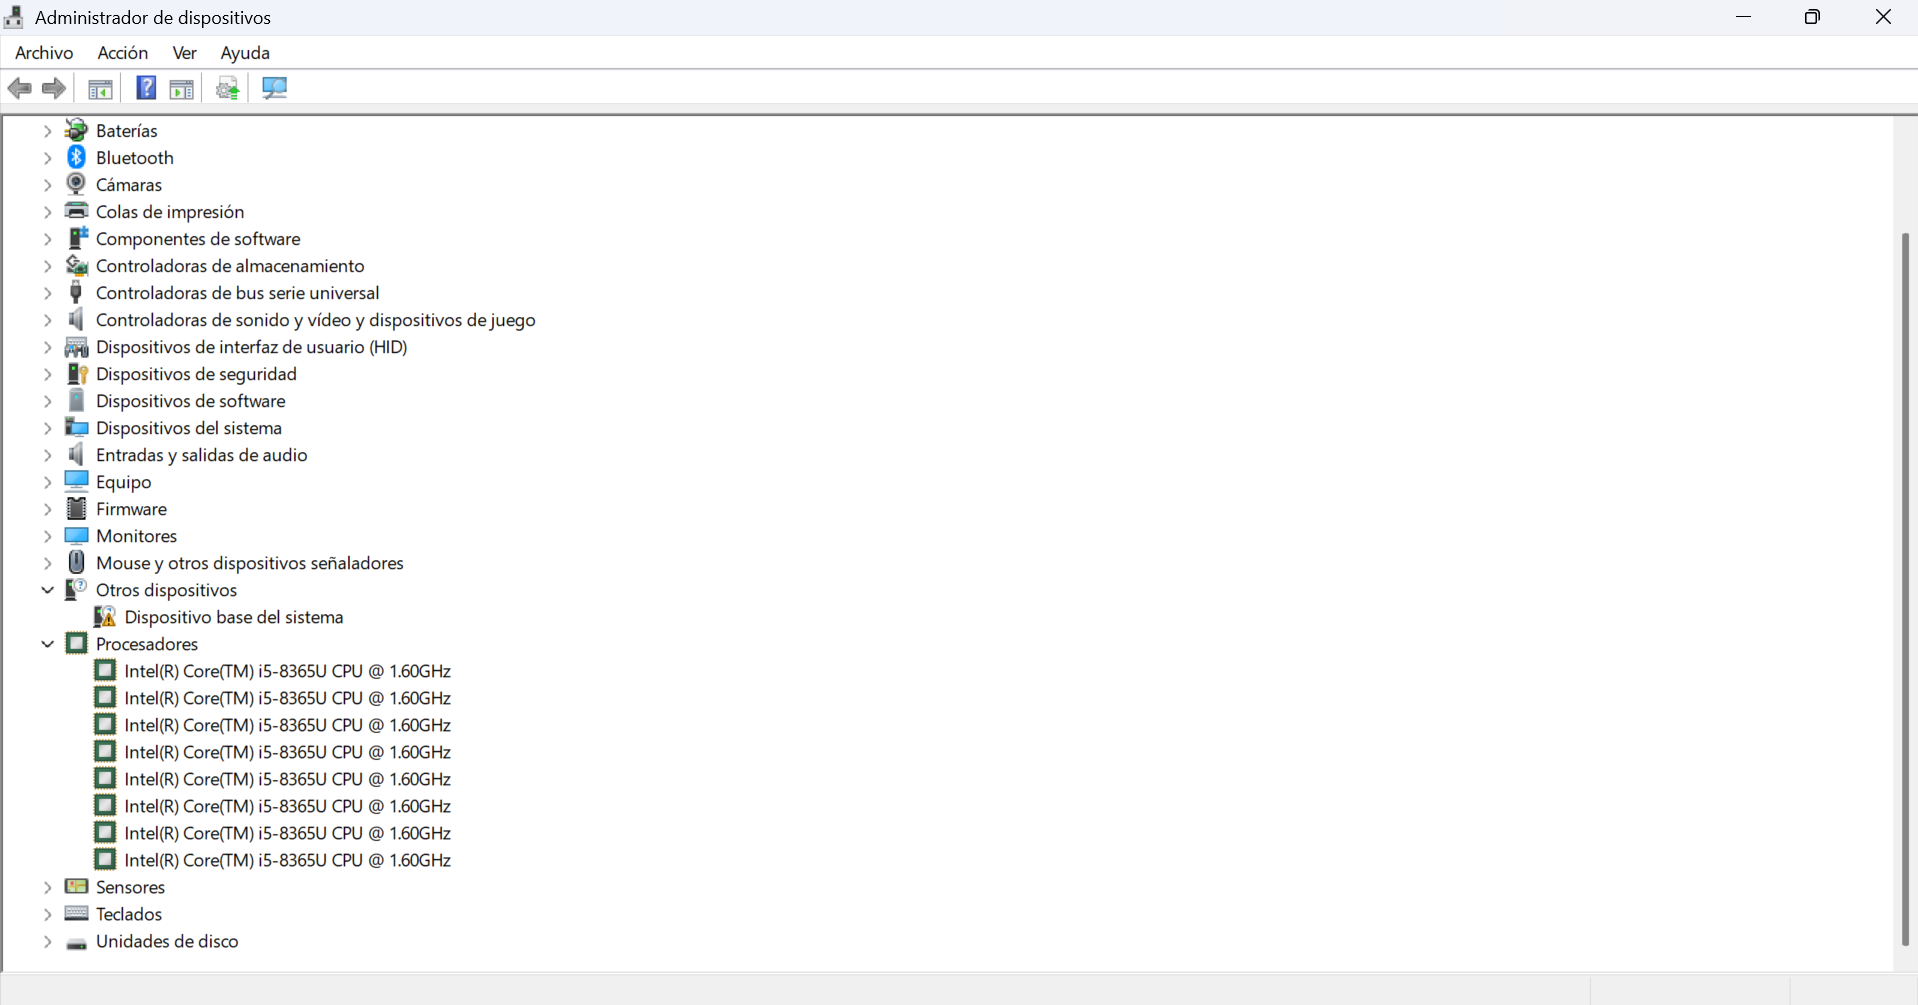
Task: Click the Bluetooth category icon
Action: click(x=76, y=157)
